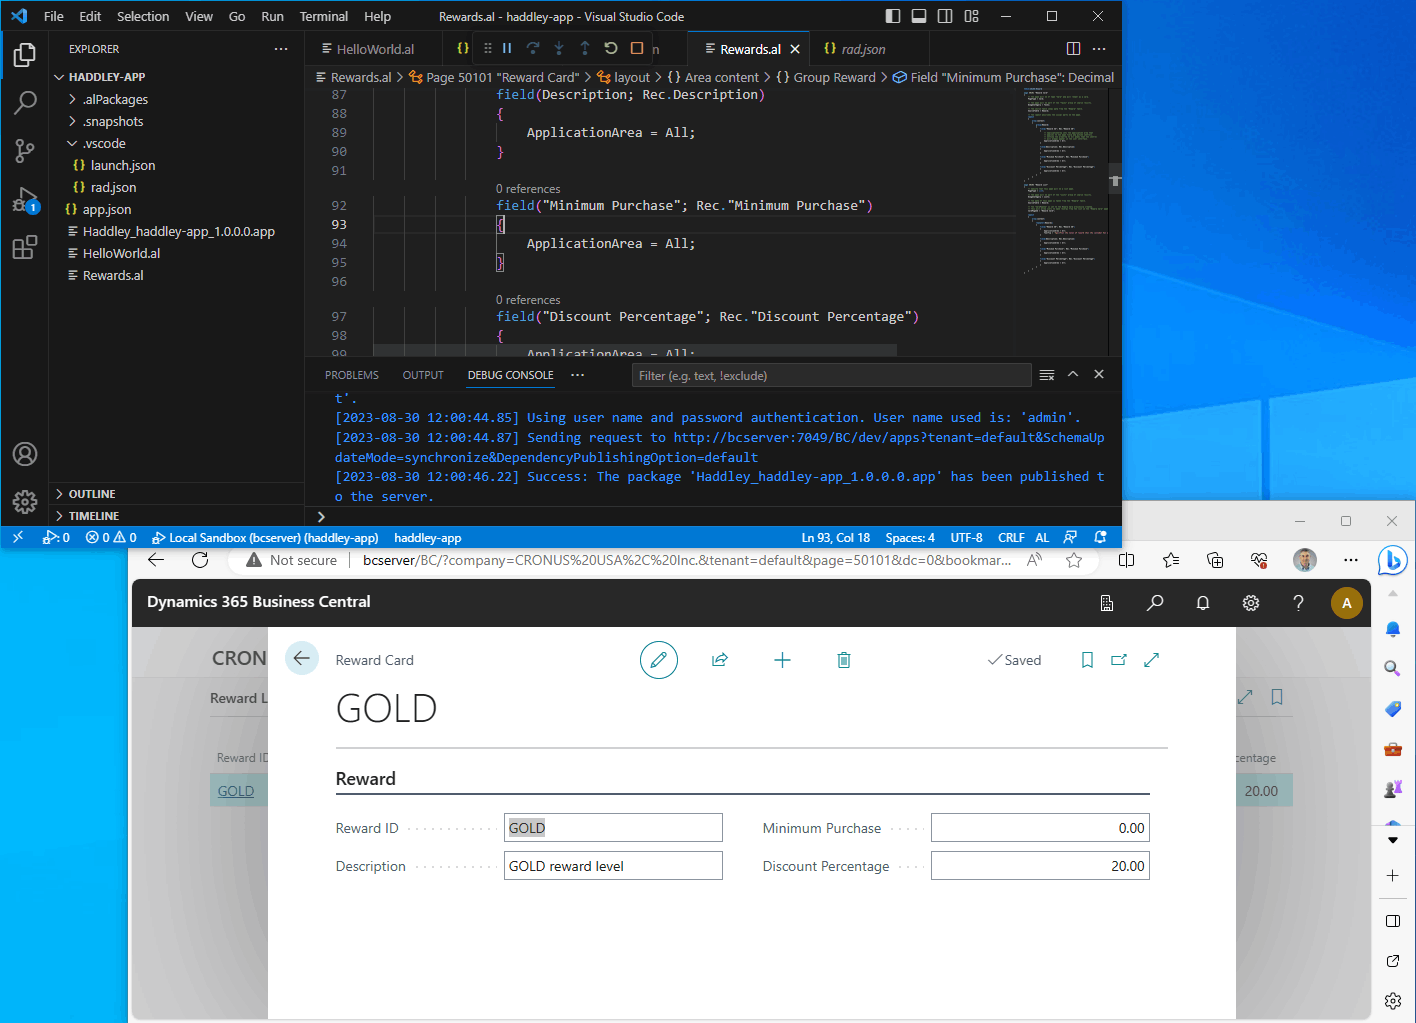Open the Terminal menu
This screenshot has width=1416, height=1023.
coord(323,16)
